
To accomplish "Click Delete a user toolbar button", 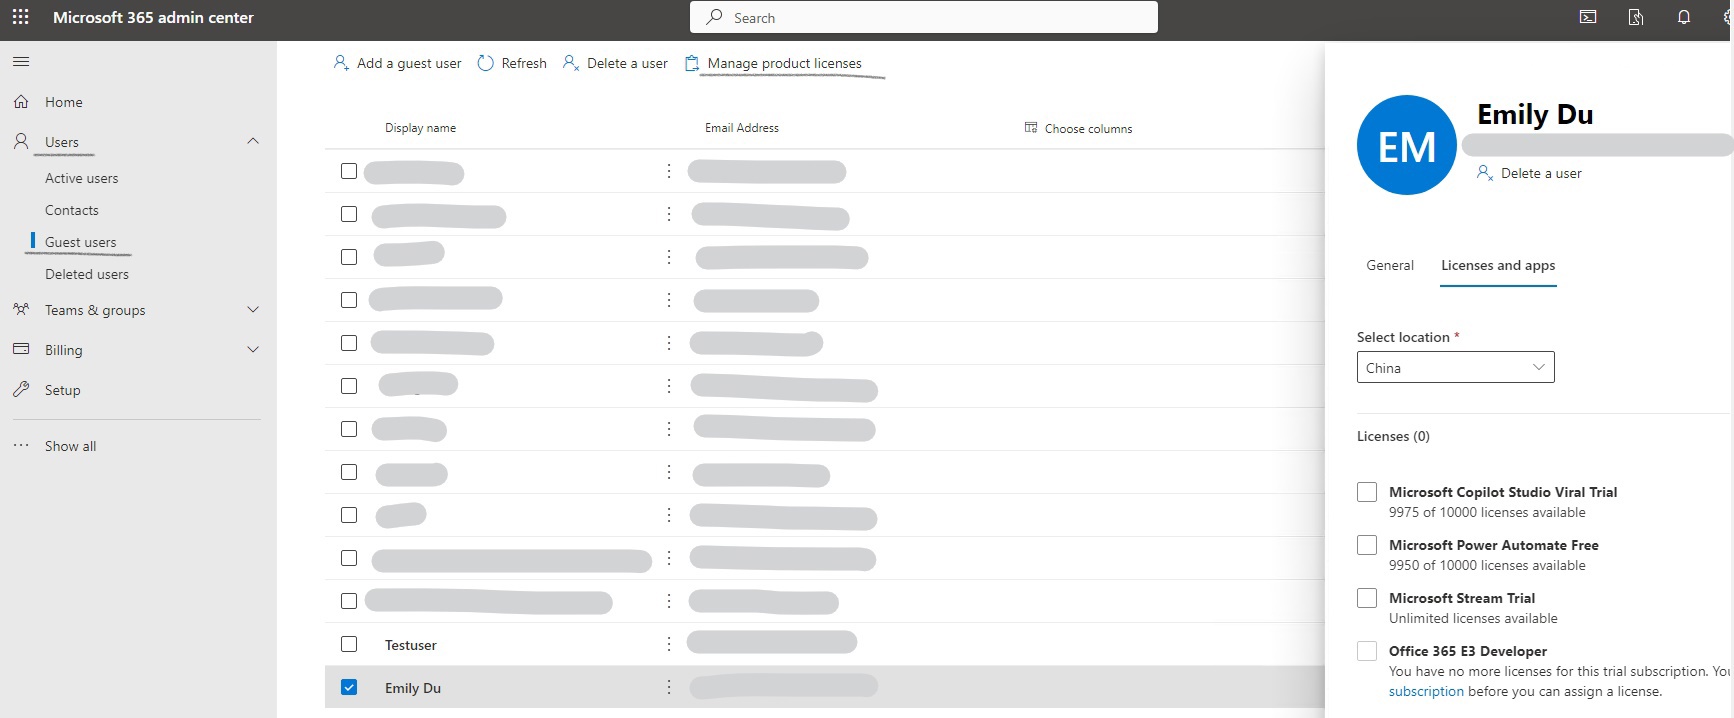I will click(616, 63).
